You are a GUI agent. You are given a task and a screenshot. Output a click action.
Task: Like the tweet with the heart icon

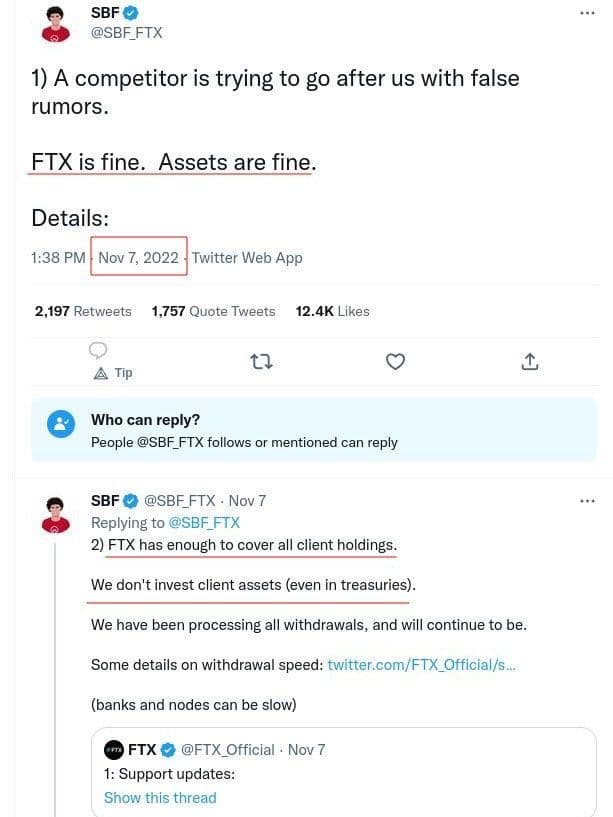pyautogui.click(x=395, y=361)
